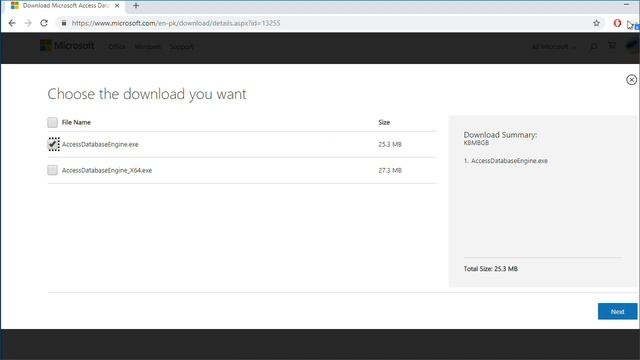The image size is (640, 360).
Task: Click the blue Next button
Action: coord(617,311)
